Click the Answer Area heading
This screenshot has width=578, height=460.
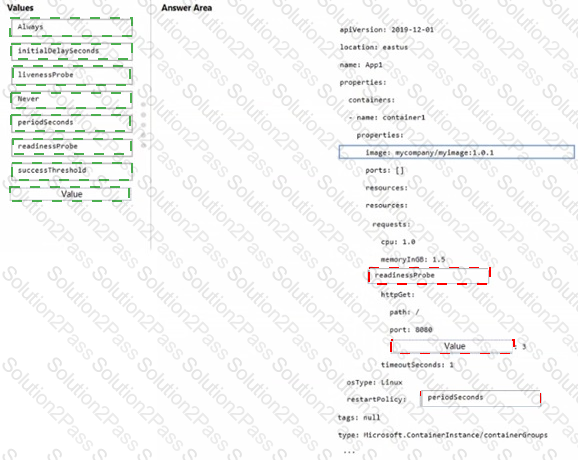[187, 8]
